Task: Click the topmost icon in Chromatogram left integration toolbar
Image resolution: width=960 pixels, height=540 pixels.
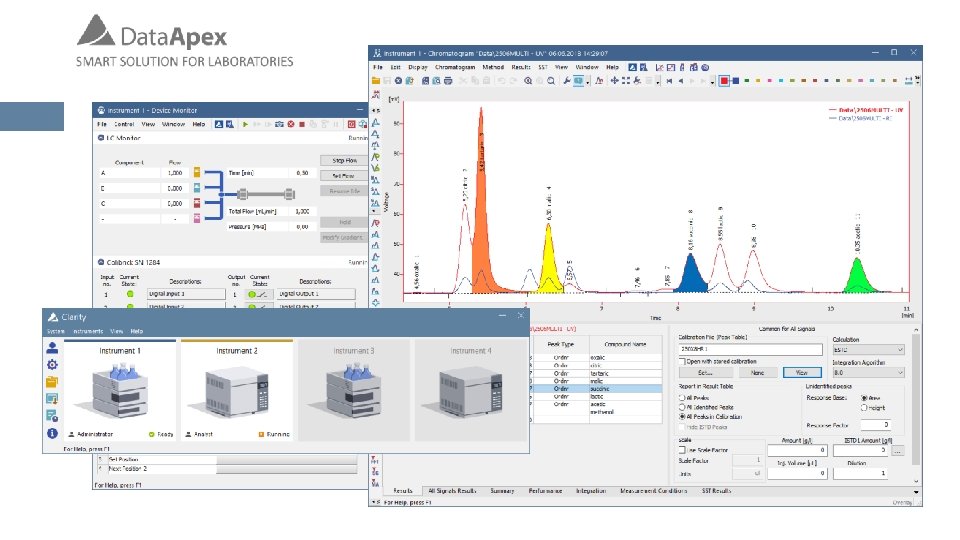Action: coord(375,95)
